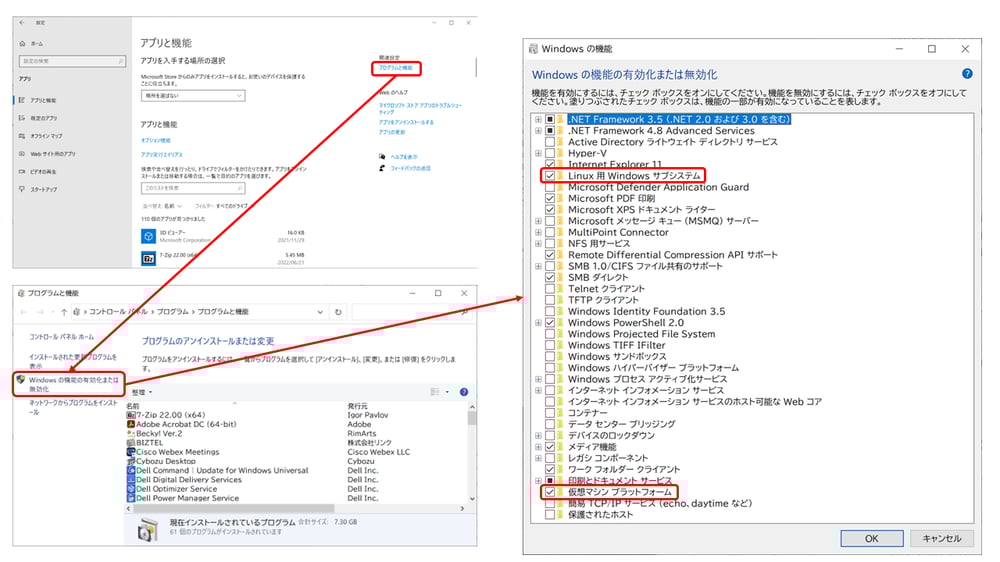Click ネットワークからプログラムをインストール link

tap(73, 407)
